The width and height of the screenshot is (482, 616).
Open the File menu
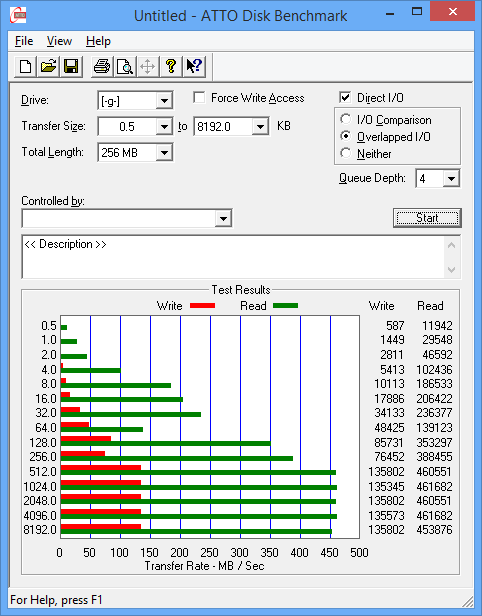pyautogui.click(x=24, y=41)
